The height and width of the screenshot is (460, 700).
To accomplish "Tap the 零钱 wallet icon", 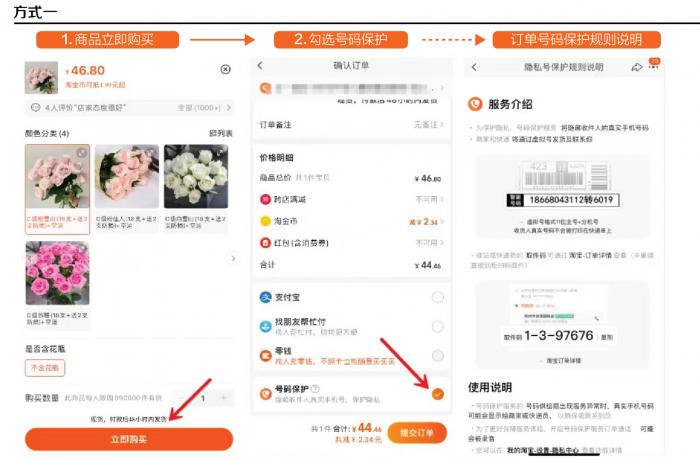I will click(x=266, y=356).
